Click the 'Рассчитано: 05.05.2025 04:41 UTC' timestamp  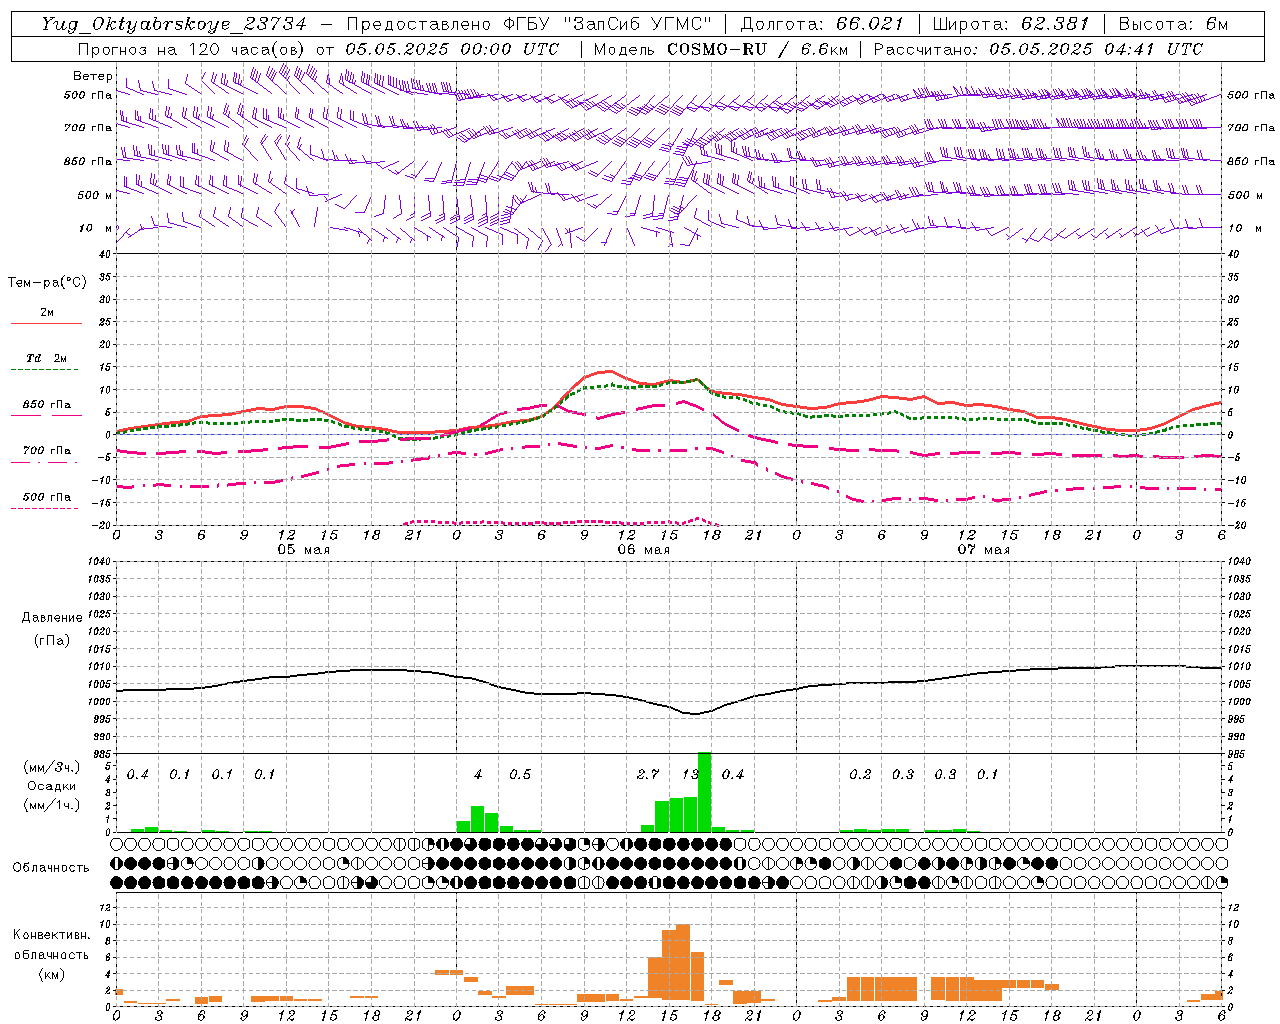[1037, 49]
